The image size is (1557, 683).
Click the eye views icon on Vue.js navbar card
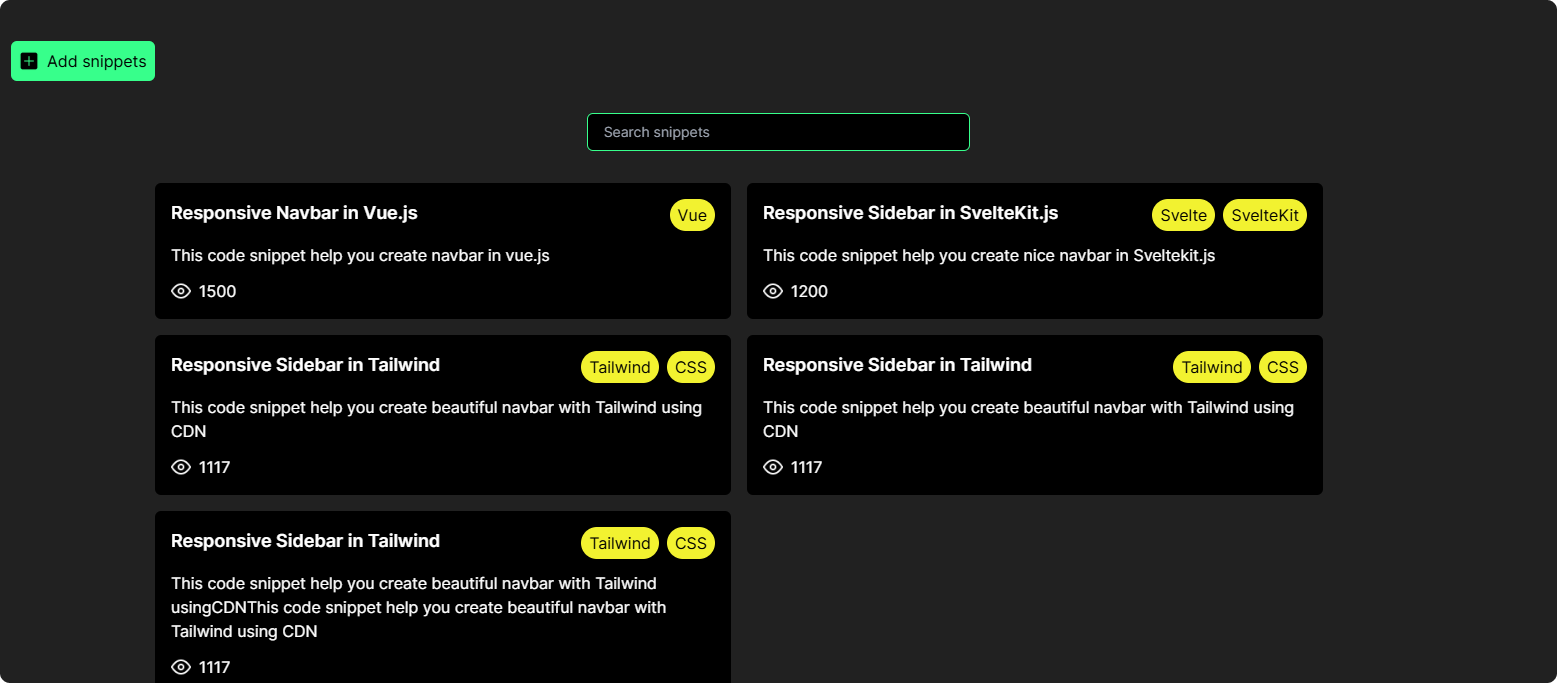coord(181,291)
